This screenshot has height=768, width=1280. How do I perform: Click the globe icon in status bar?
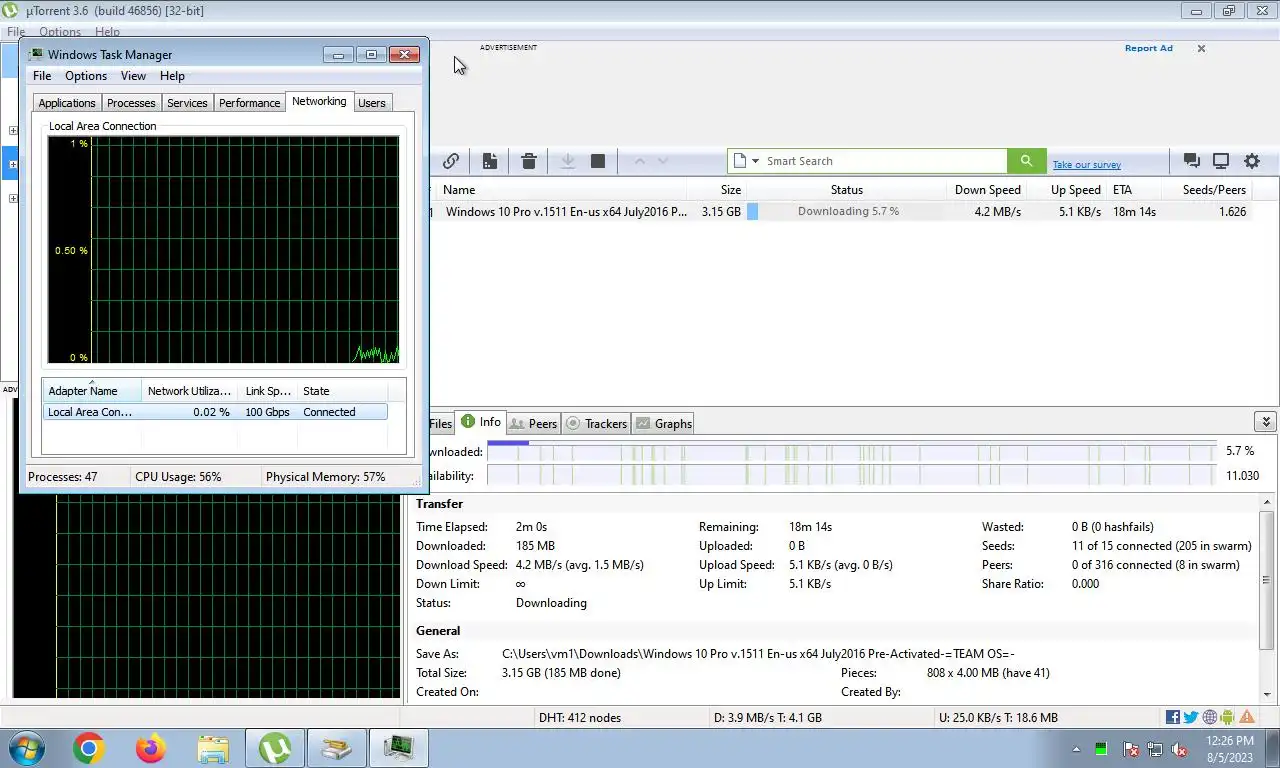pyautogui.click(x=1210, y=717)
